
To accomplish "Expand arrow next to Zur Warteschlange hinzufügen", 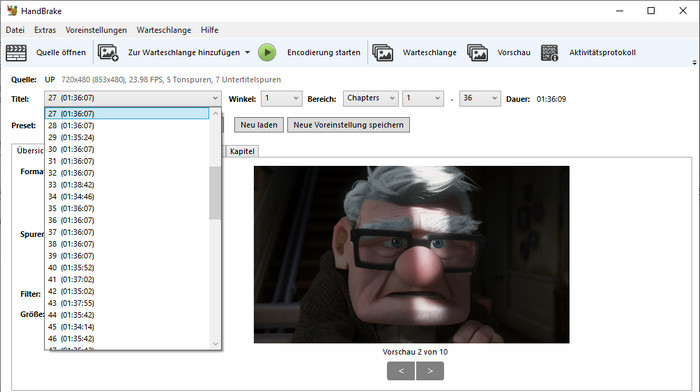I will pyautogui.click(x=247, y=52).
